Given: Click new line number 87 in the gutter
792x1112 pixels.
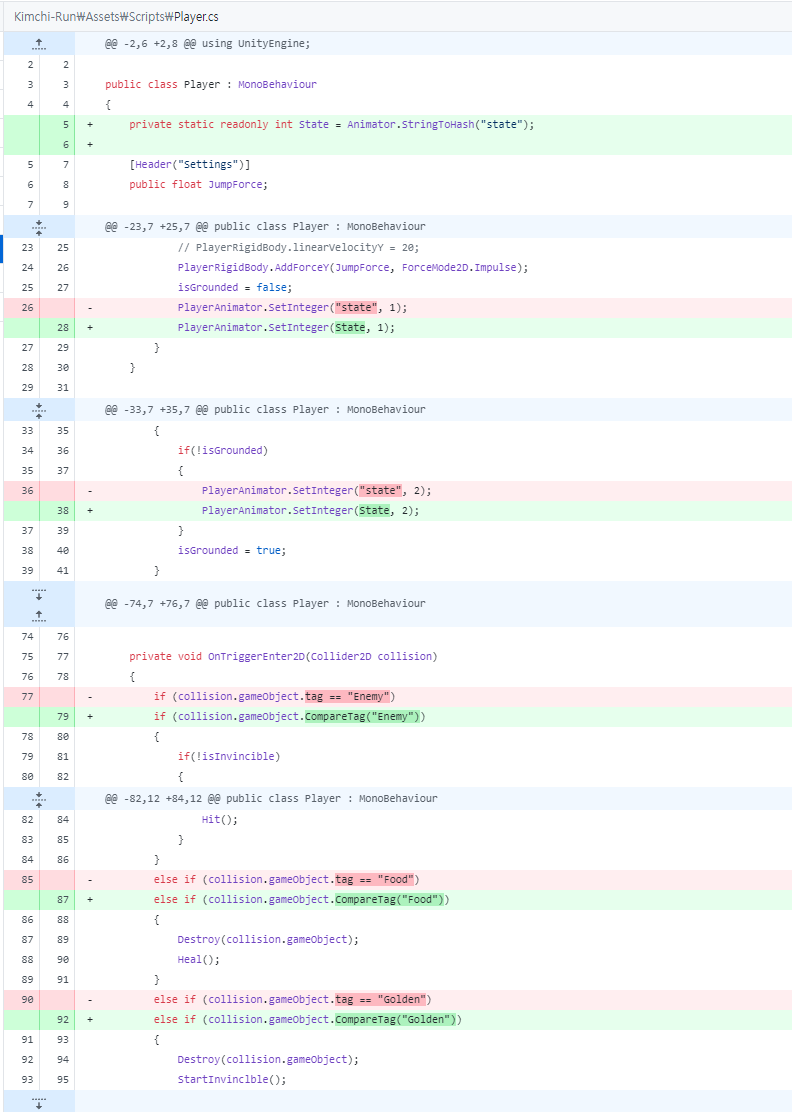Looking at the screenshot, I should point(63,899).
